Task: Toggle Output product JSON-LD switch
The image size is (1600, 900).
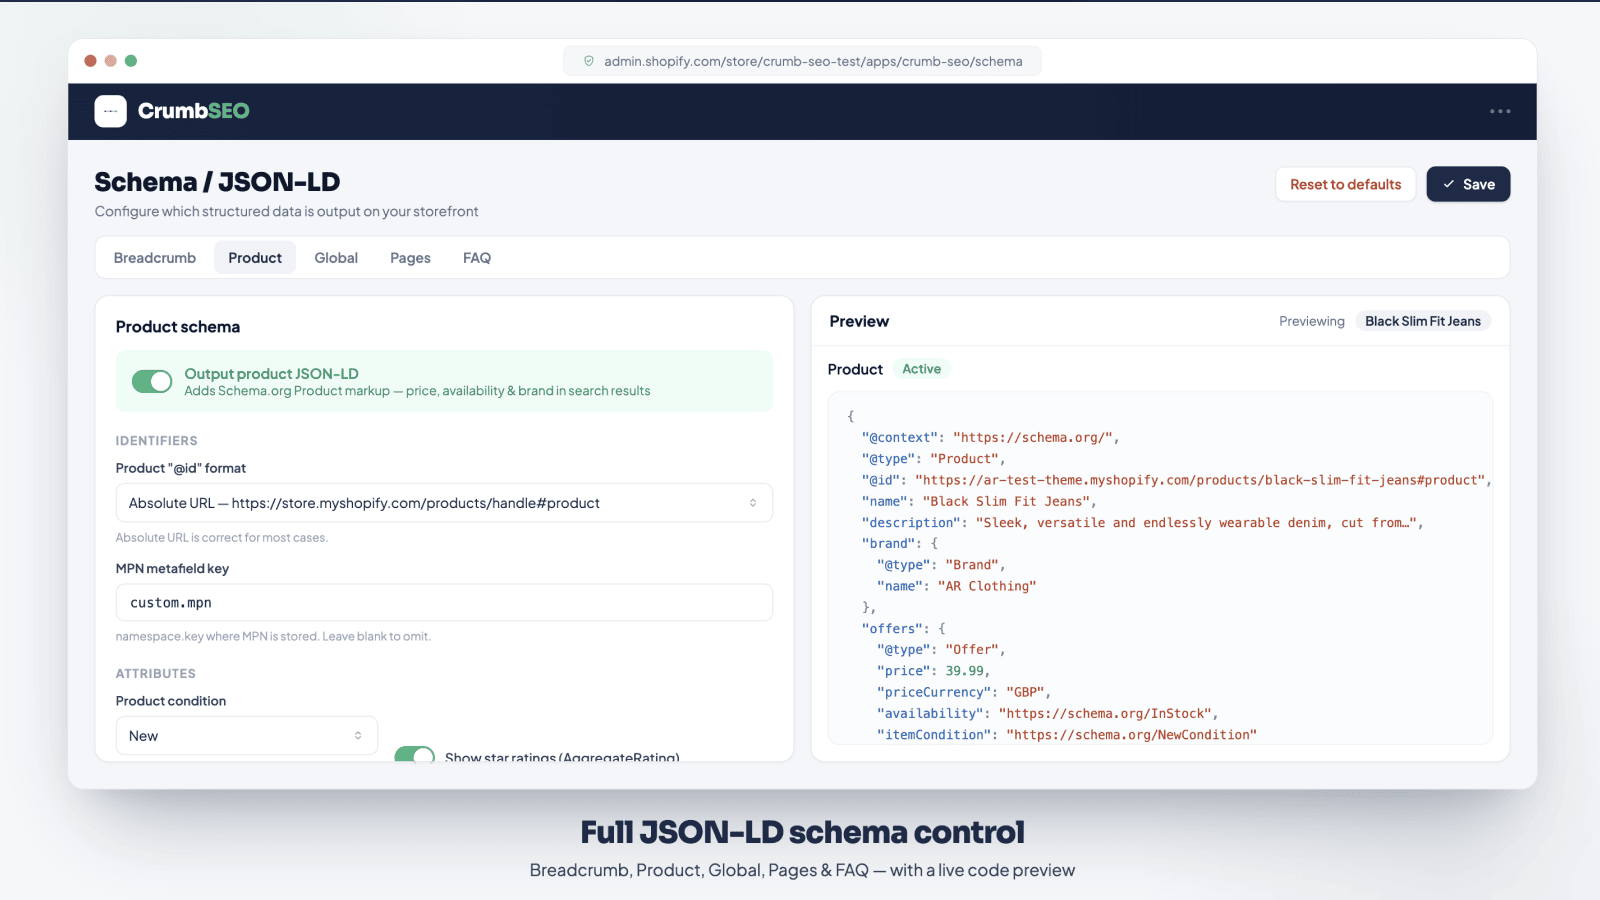Action: coord(152,381)
